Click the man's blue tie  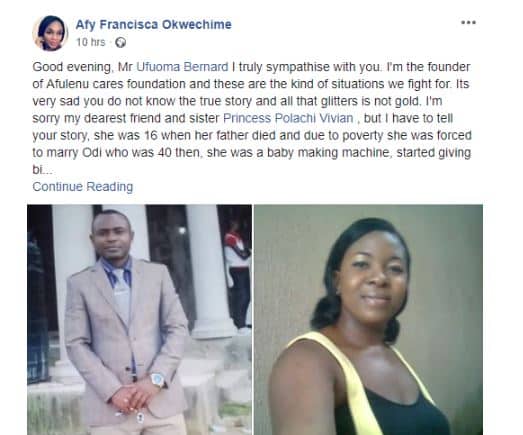tap(121, 292)
